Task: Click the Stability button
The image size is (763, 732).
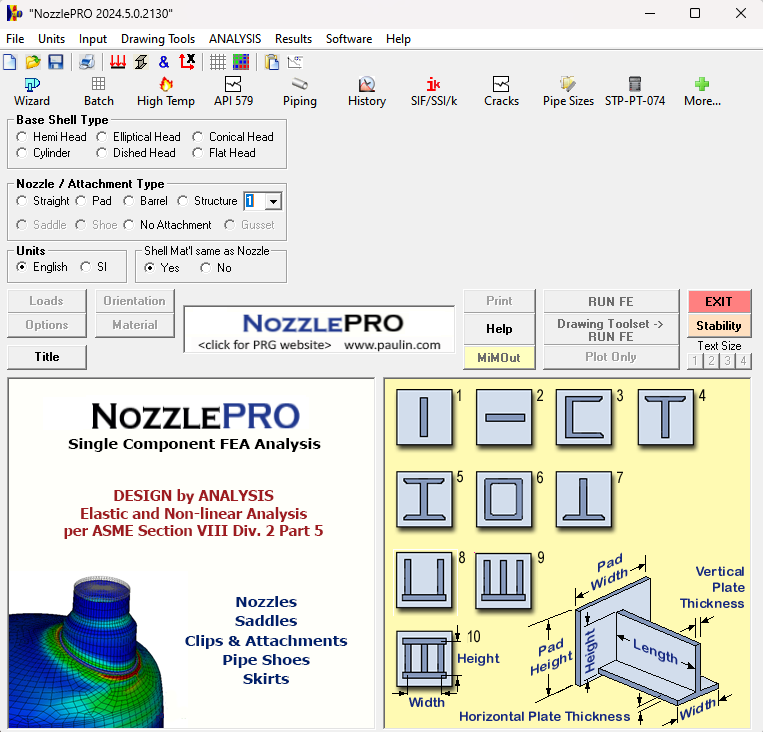Action: click(719, 326)
